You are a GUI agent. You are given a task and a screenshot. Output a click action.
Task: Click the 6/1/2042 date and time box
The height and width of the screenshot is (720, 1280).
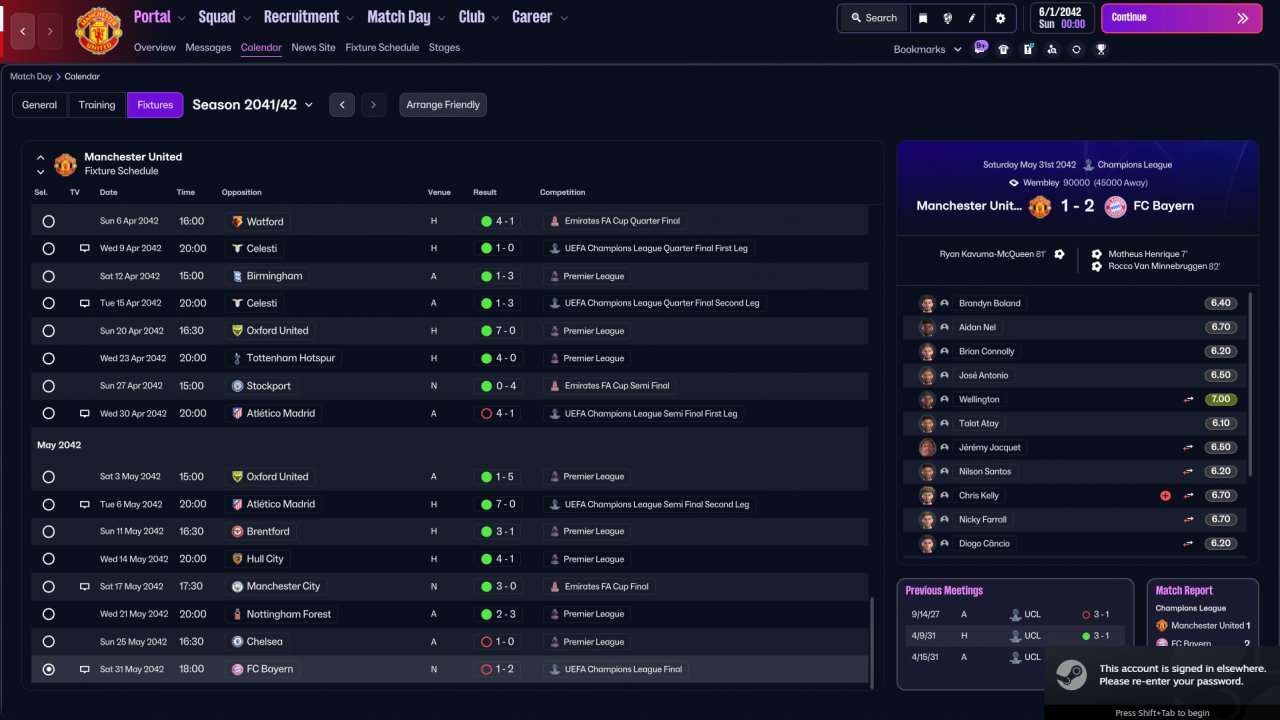pos(1062,18)
